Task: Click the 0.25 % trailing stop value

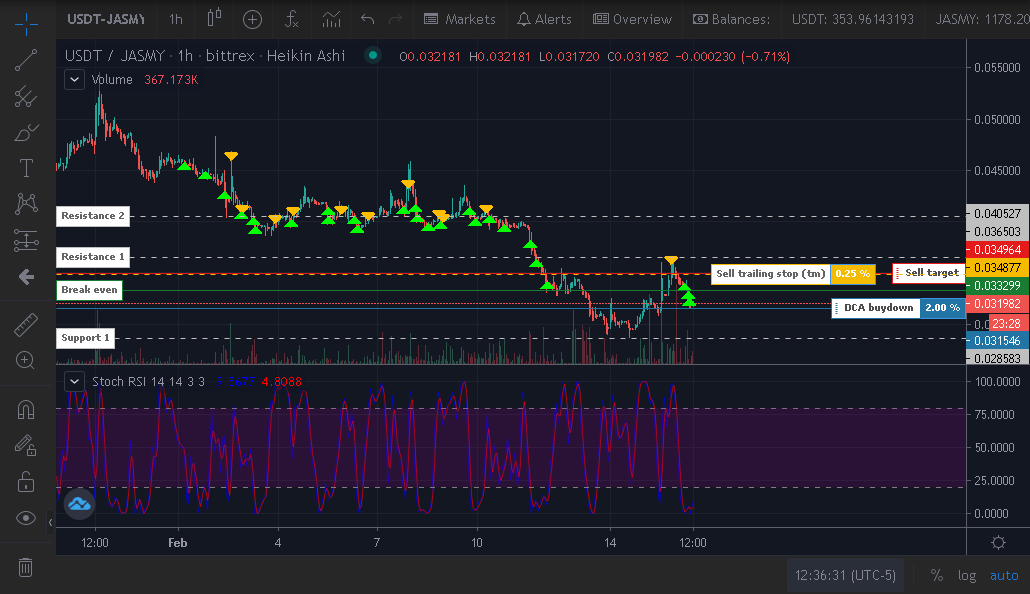Action: coord(853,273)
